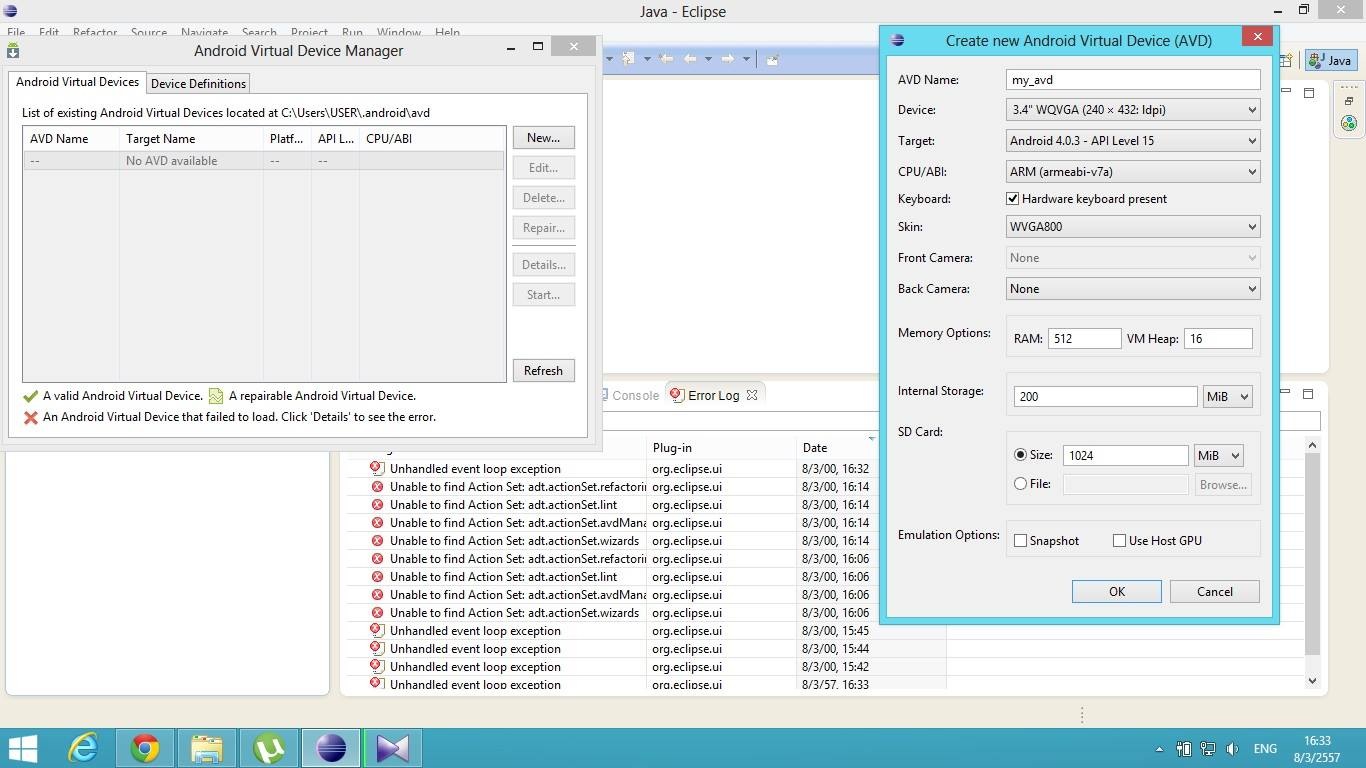
Task: Switch to the Console tab
Action: tap(634, 395)
